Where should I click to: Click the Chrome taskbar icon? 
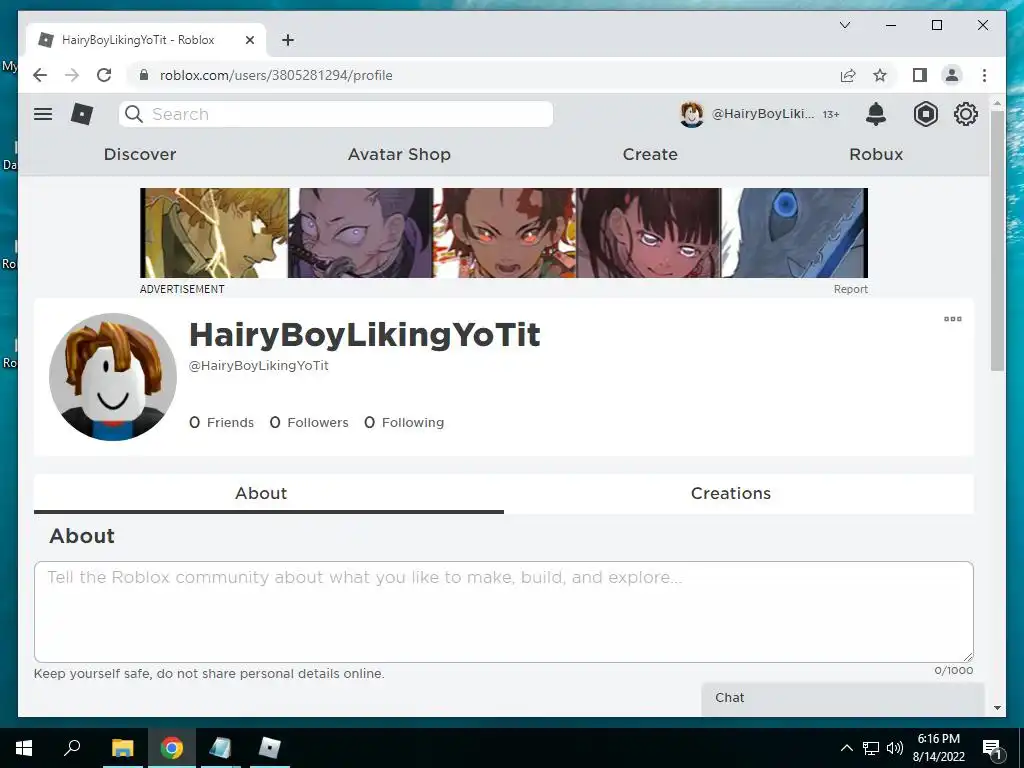click(172, 748)
